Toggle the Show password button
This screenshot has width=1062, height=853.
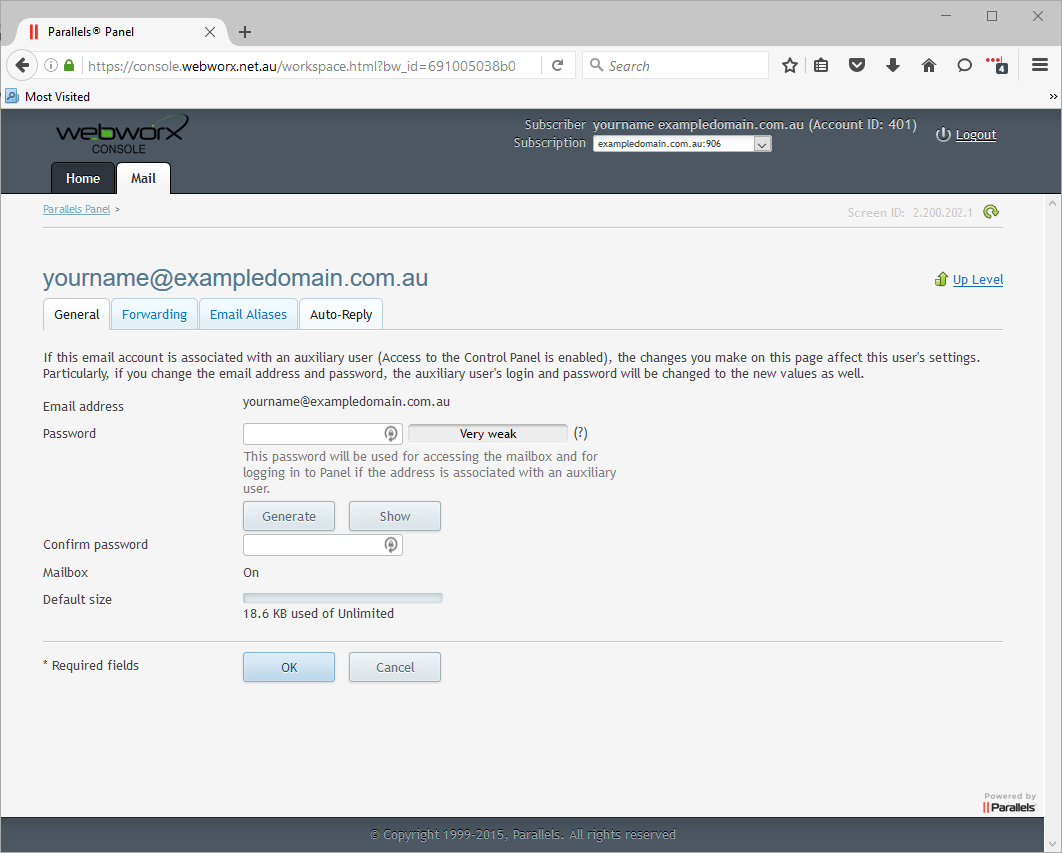[394, 516]
